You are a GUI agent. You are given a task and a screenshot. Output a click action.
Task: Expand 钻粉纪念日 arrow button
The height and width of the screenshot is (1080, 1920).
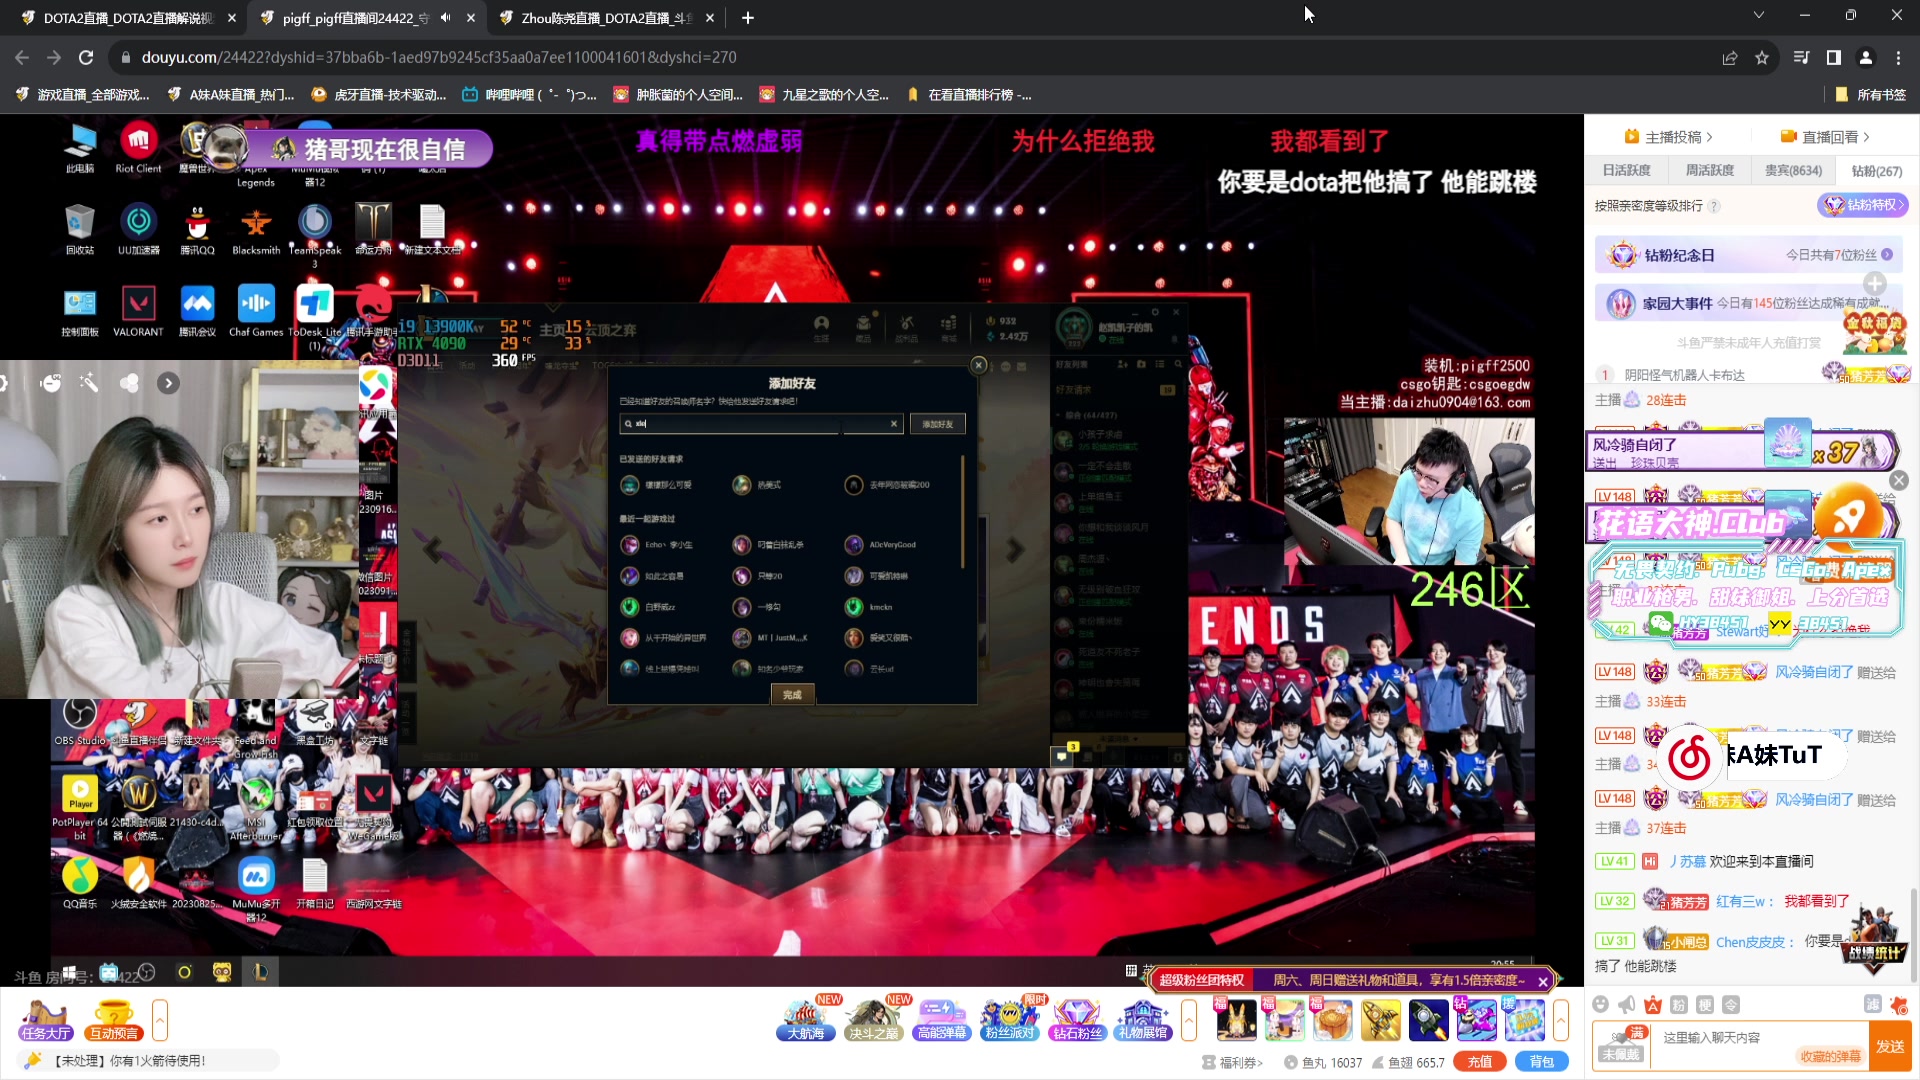point(1887,255)
